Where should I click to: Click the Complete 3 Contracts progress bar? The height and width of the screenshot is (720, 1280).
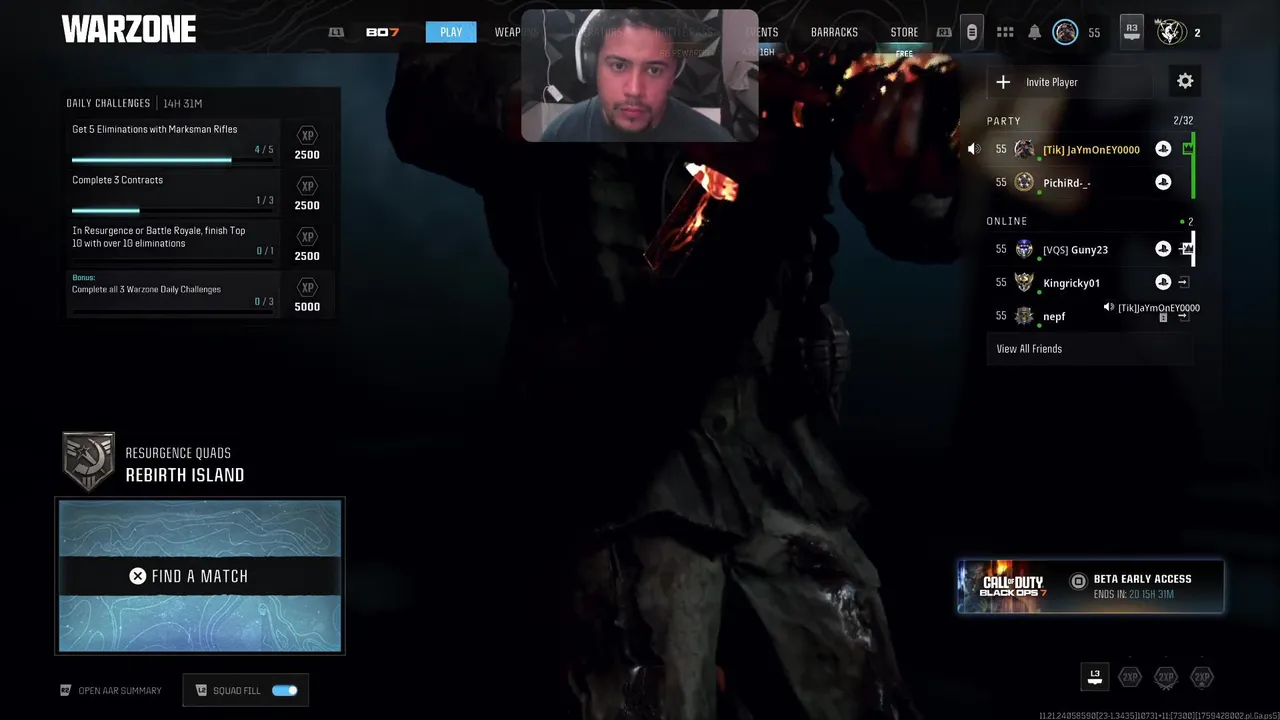[172, 211]
